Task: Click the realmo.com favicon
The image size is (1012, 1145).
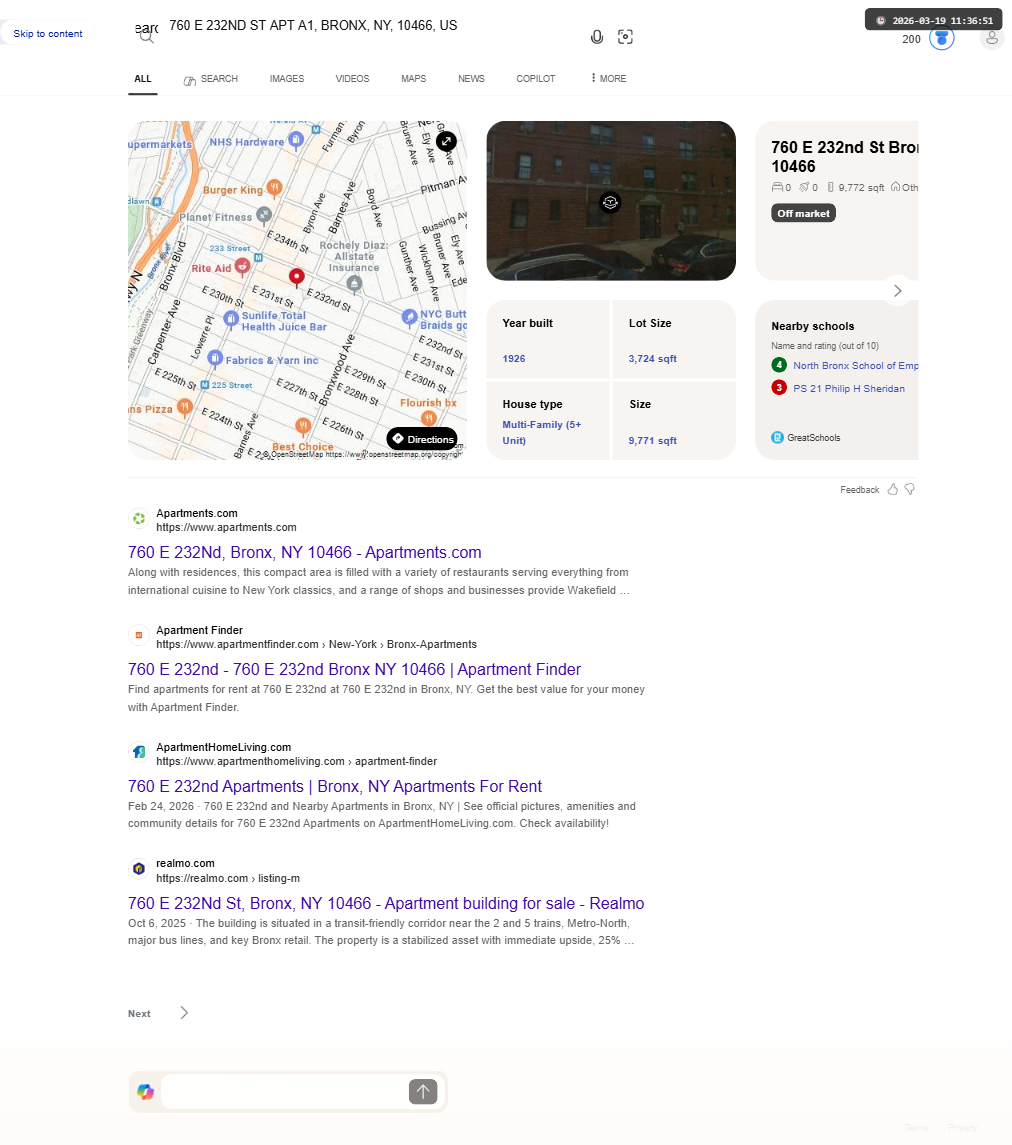Action: [139, 869]
